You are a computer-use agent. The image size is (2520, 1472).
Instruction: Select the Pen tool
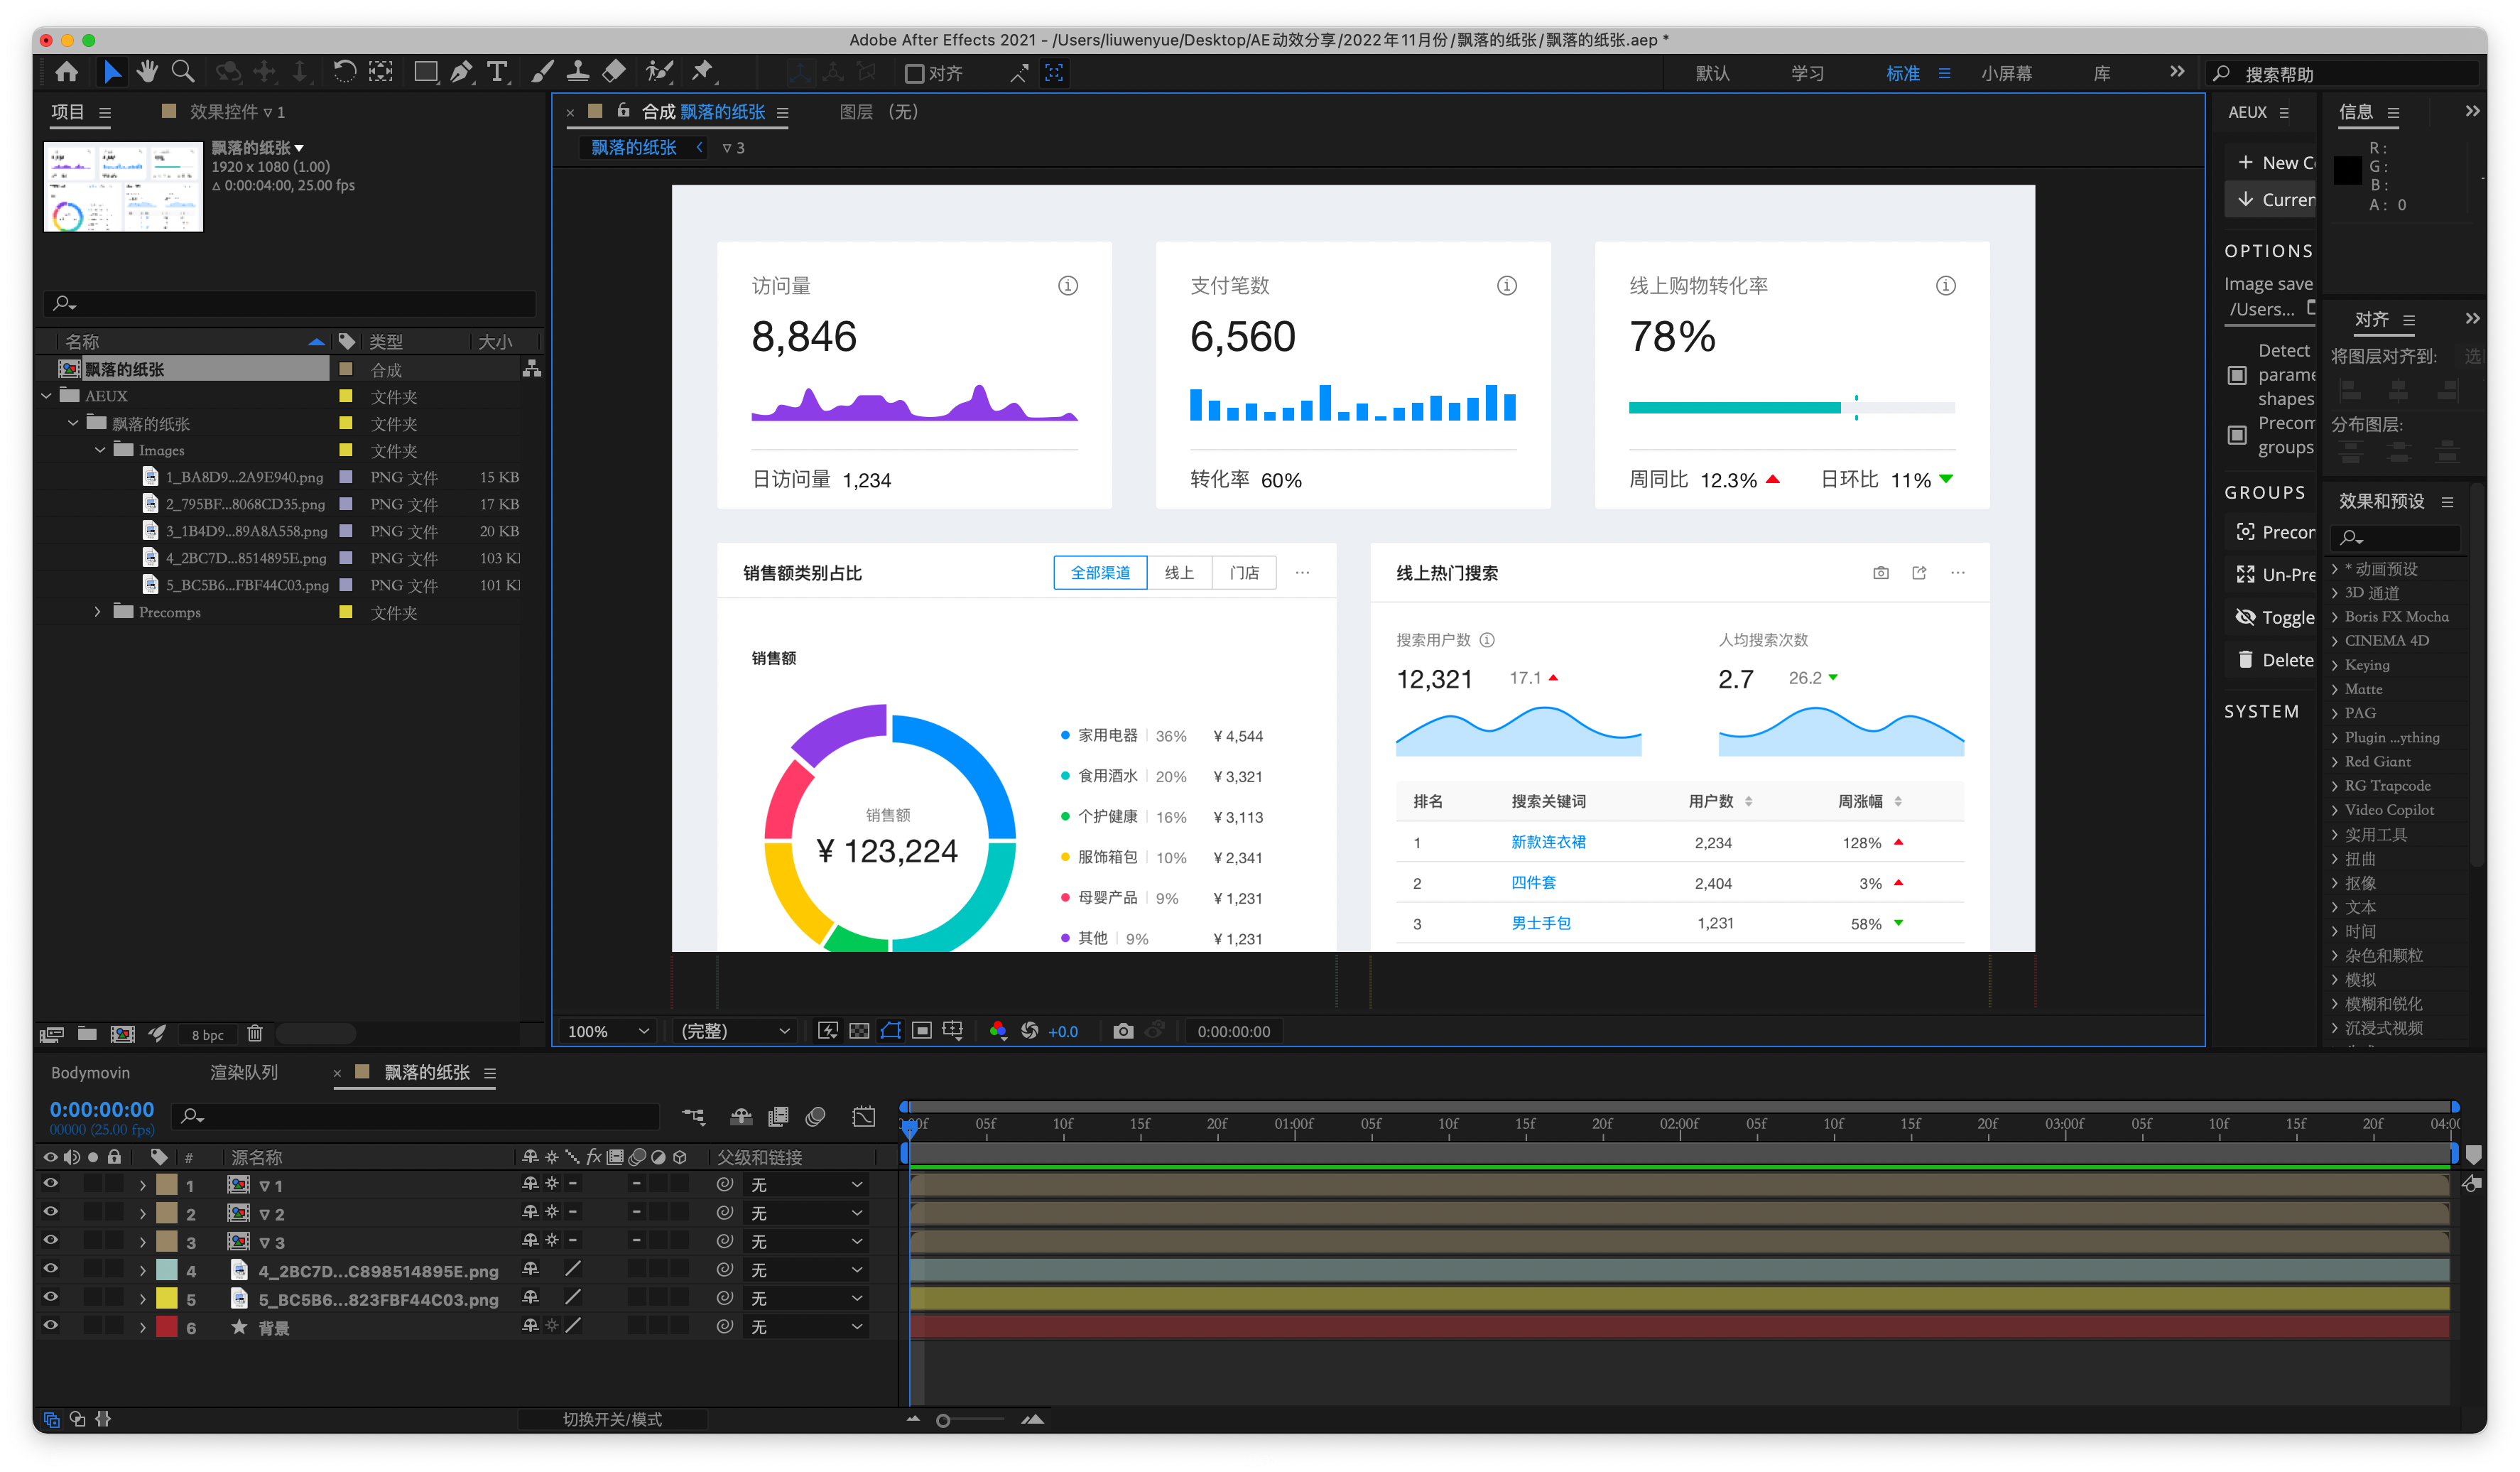pyautogui.click(x=461, y=72)
